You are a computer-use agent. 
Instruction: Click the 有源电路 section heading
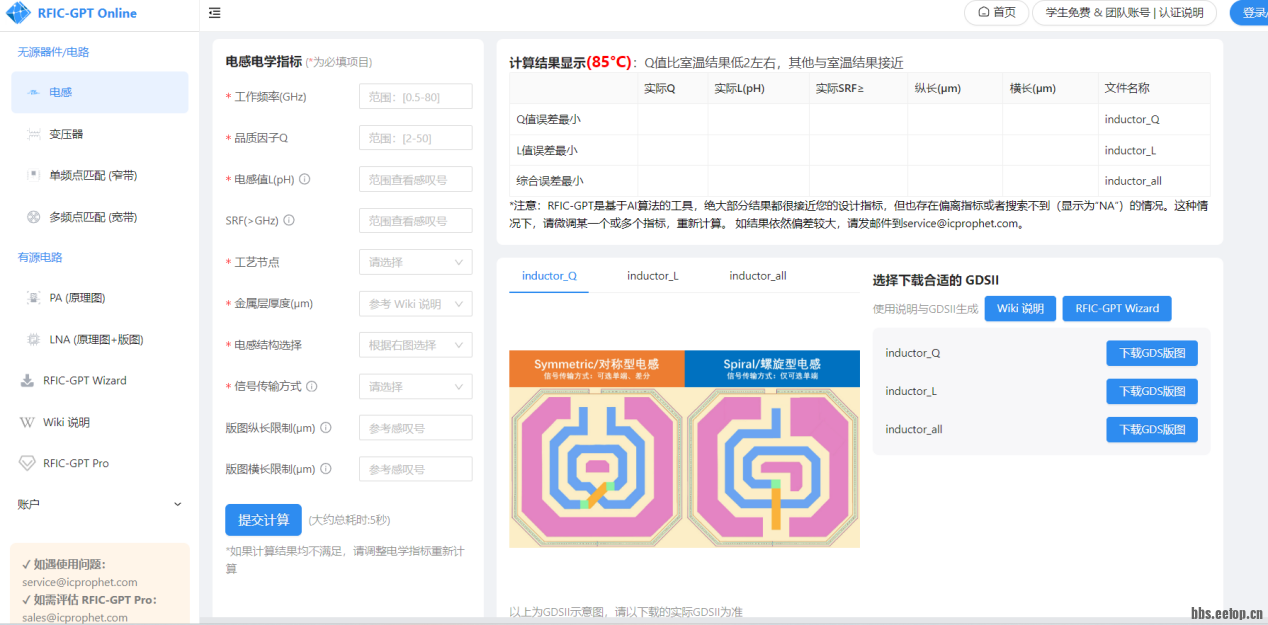40,257
